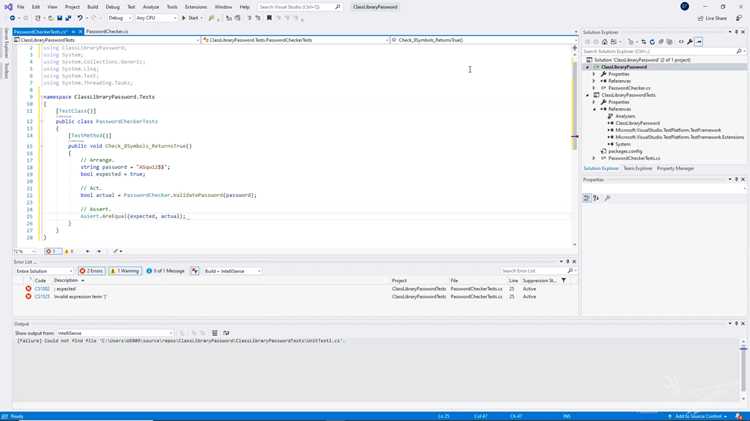
Task: Toggle Word Wrap in Output panel
Action: [226, 333]
